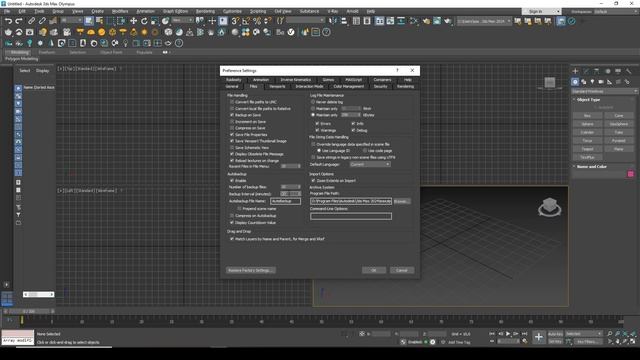Toggle the Autobackup Enable checkbox
Viewport: 640px width, 360px height.
(x=232, y=180)
